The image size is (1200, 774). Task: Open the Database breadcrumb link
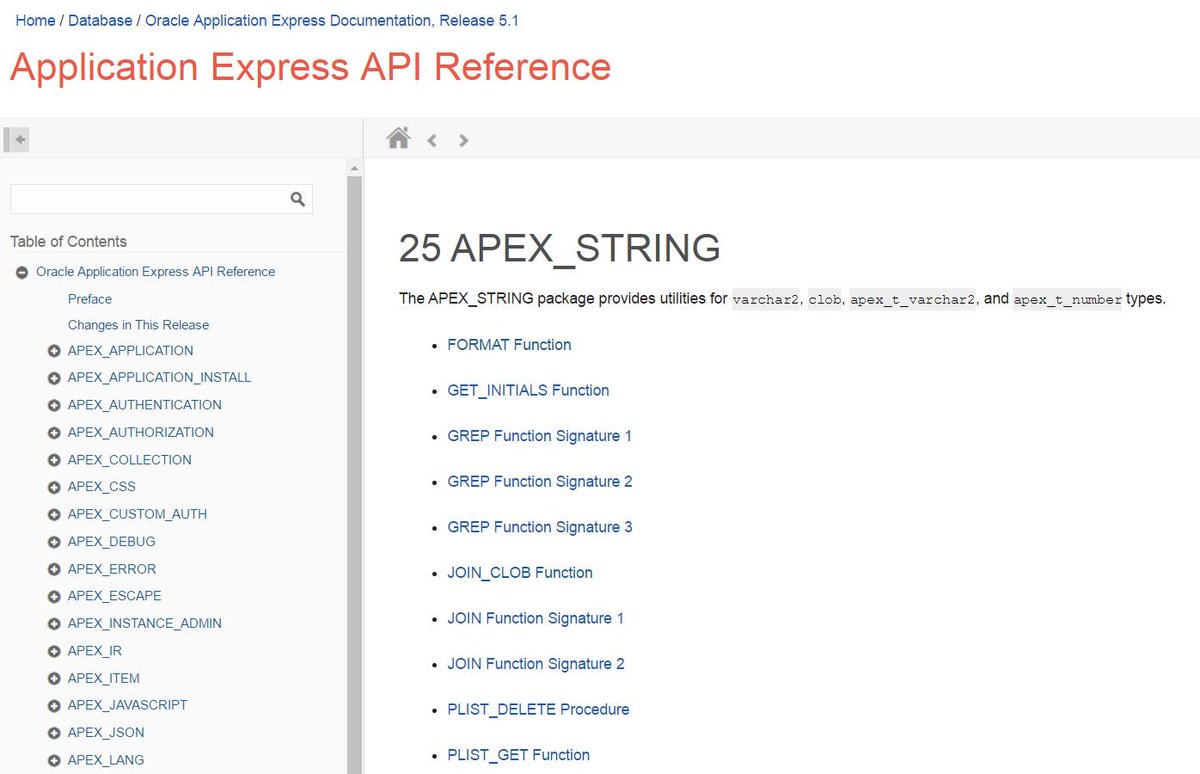click(100, 20)
